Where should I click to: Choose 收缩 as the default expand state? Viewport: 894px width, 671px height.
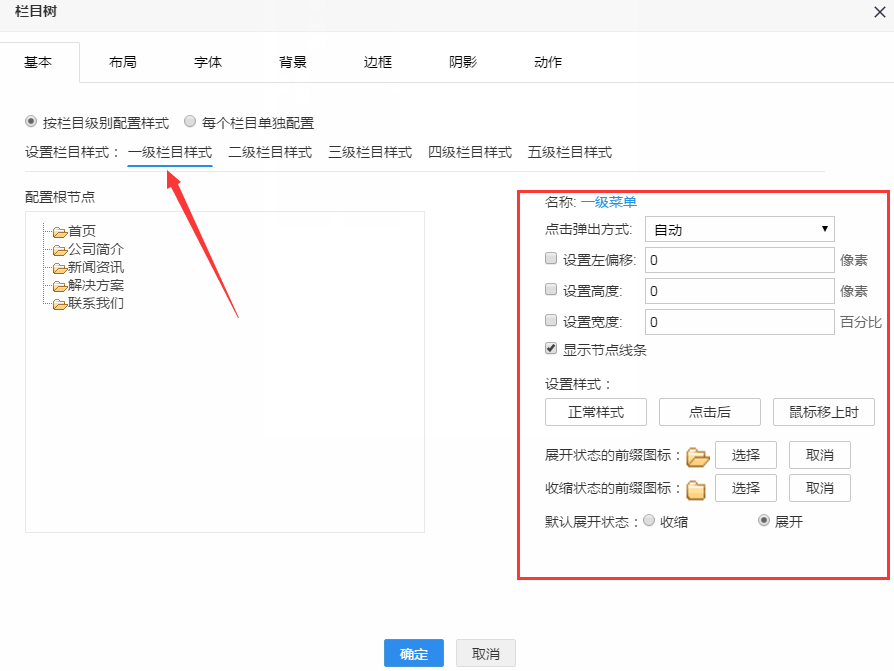(649, 521)
